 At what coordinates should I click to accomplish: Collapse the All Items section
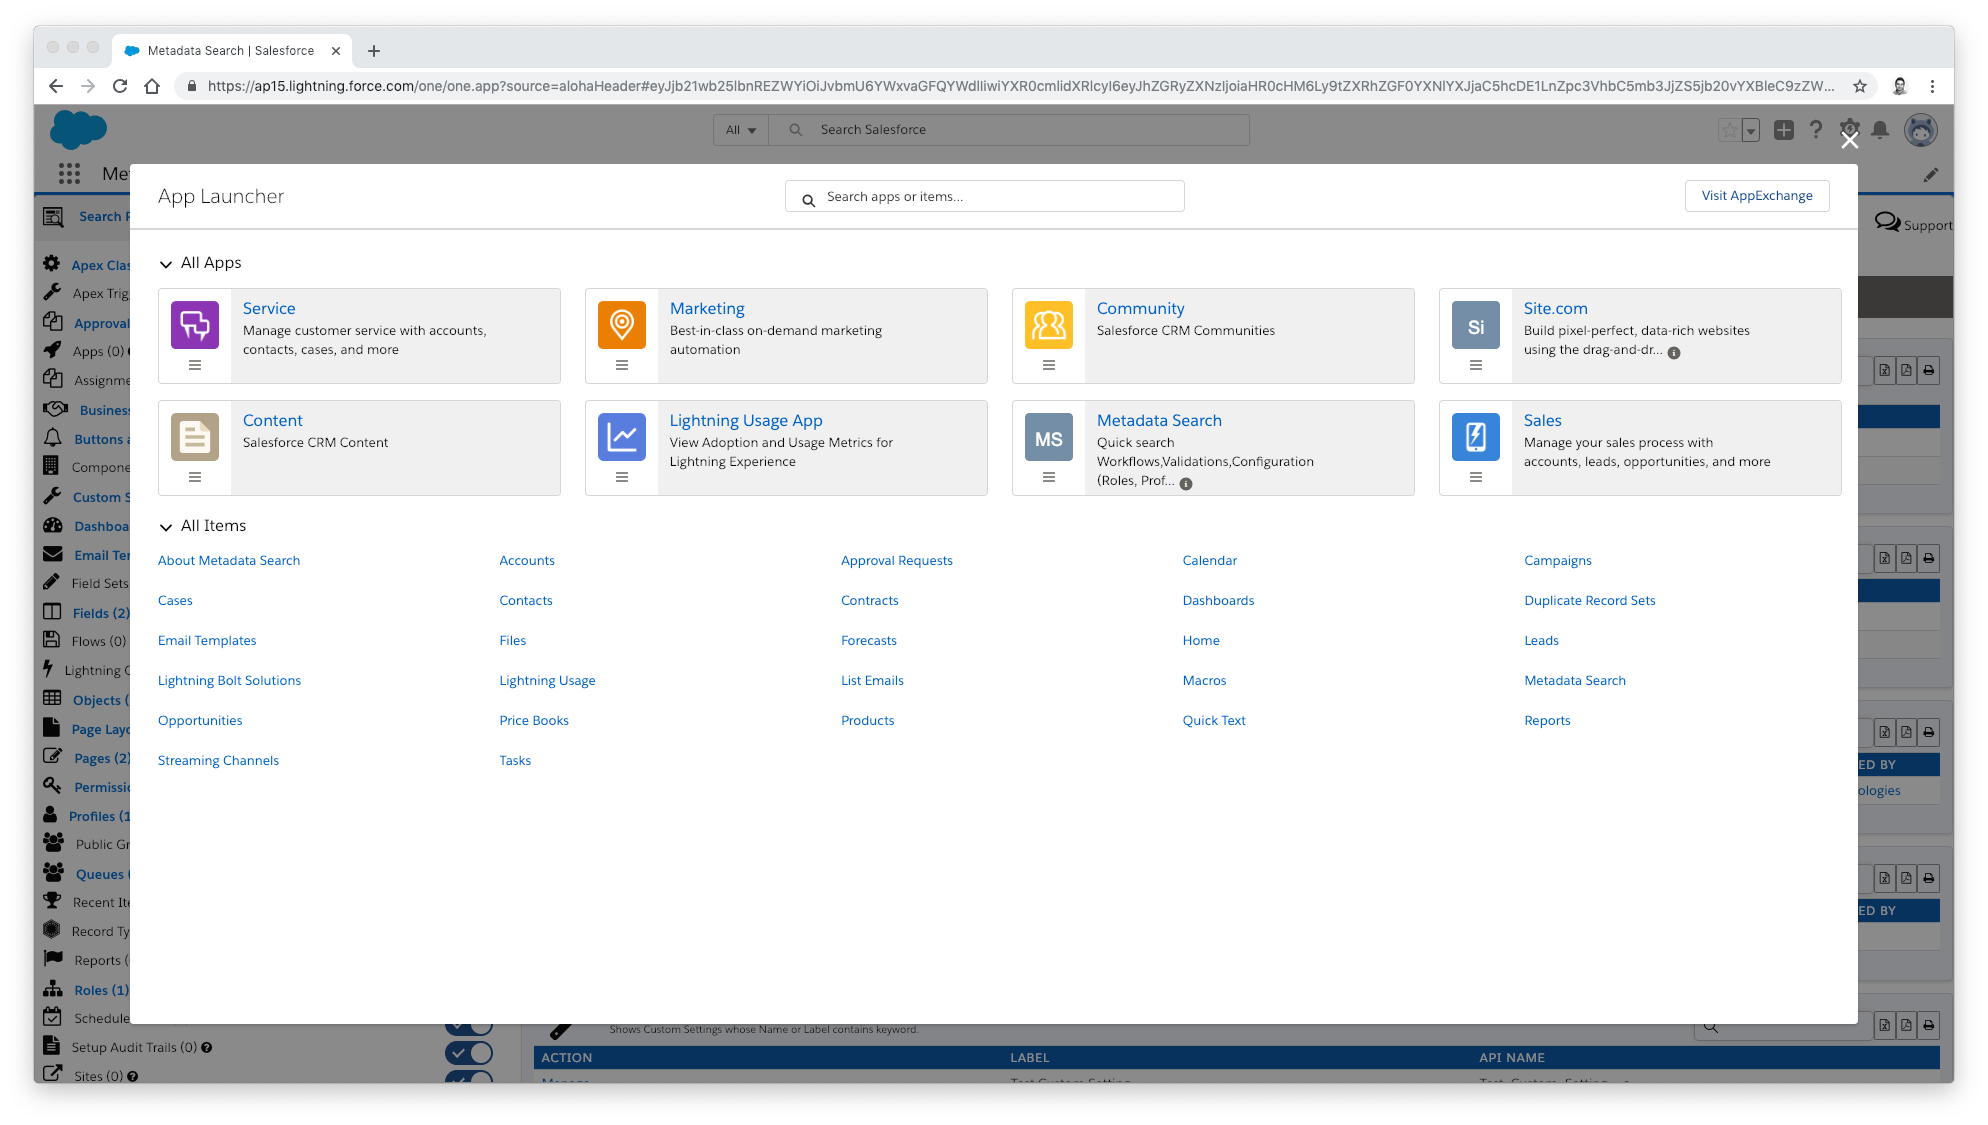(166, 525)
